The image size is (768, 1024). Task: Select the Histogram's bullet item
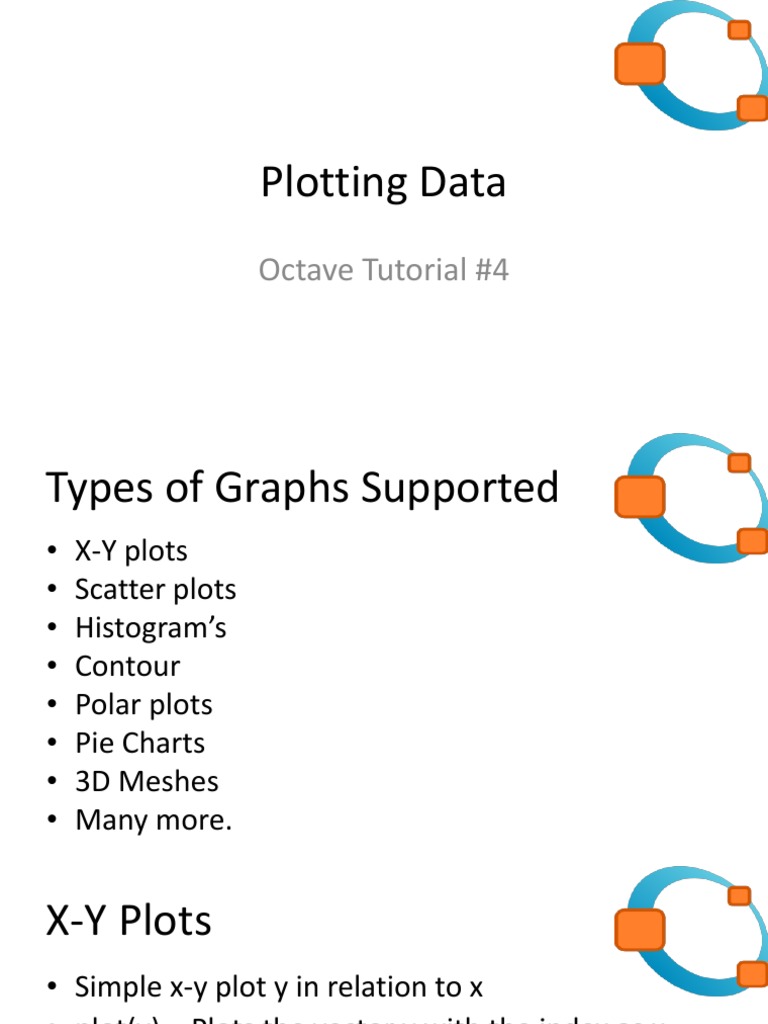pyautogui.click(x=151, y=628)
